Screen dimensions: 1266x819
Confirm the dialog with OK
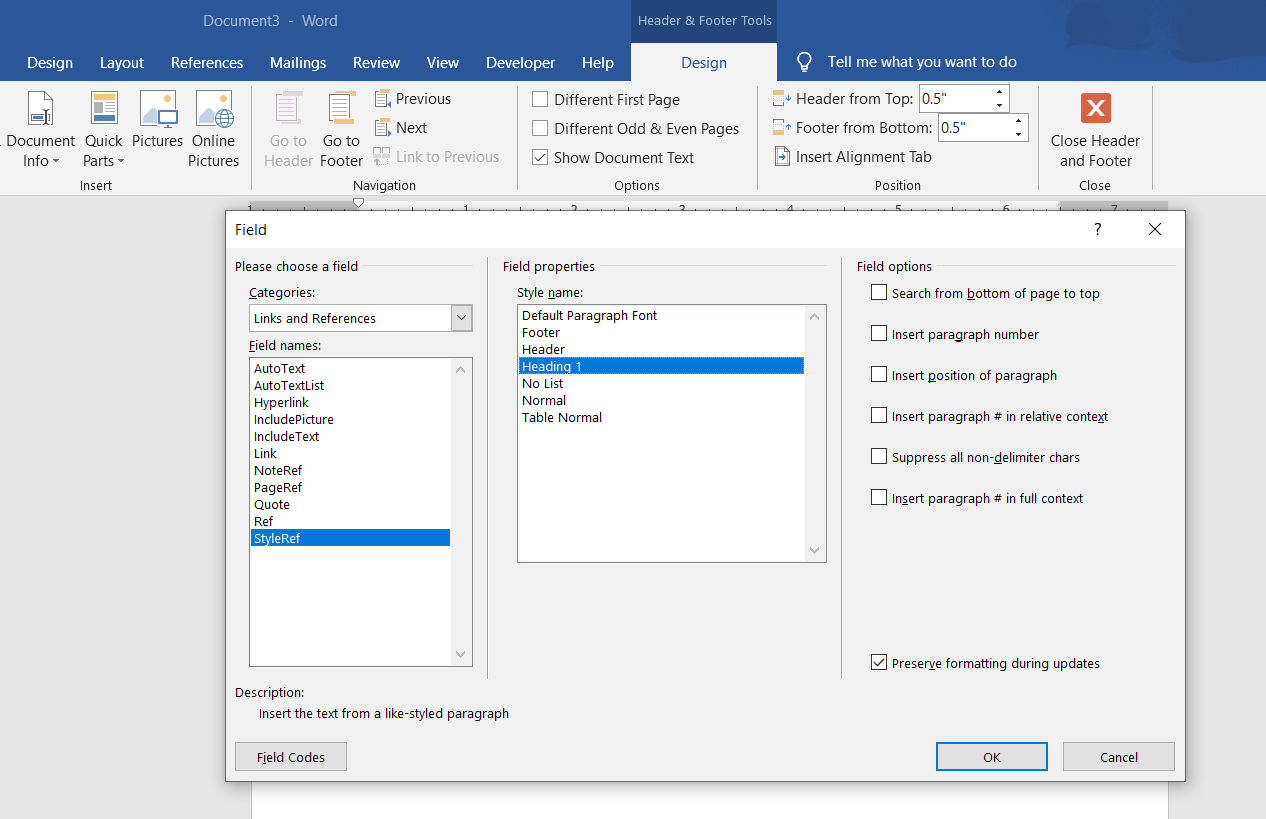991,757
